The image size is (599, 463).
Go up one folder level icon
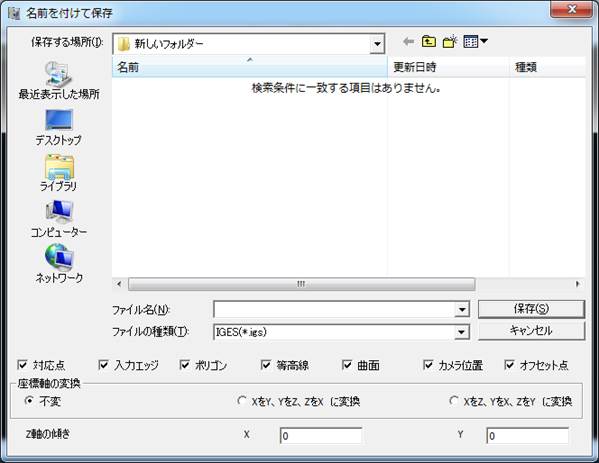[x=429, y=41]
